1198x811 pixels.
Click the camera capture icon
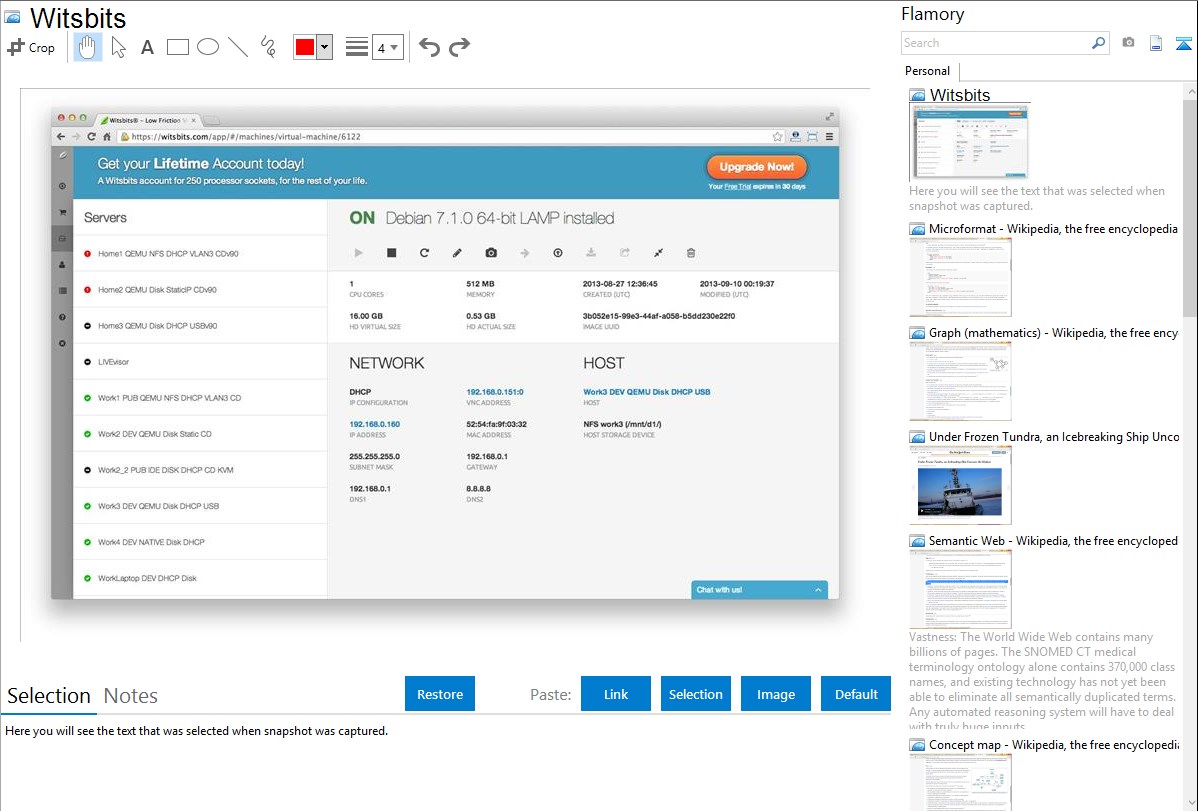click(1128, 43)
